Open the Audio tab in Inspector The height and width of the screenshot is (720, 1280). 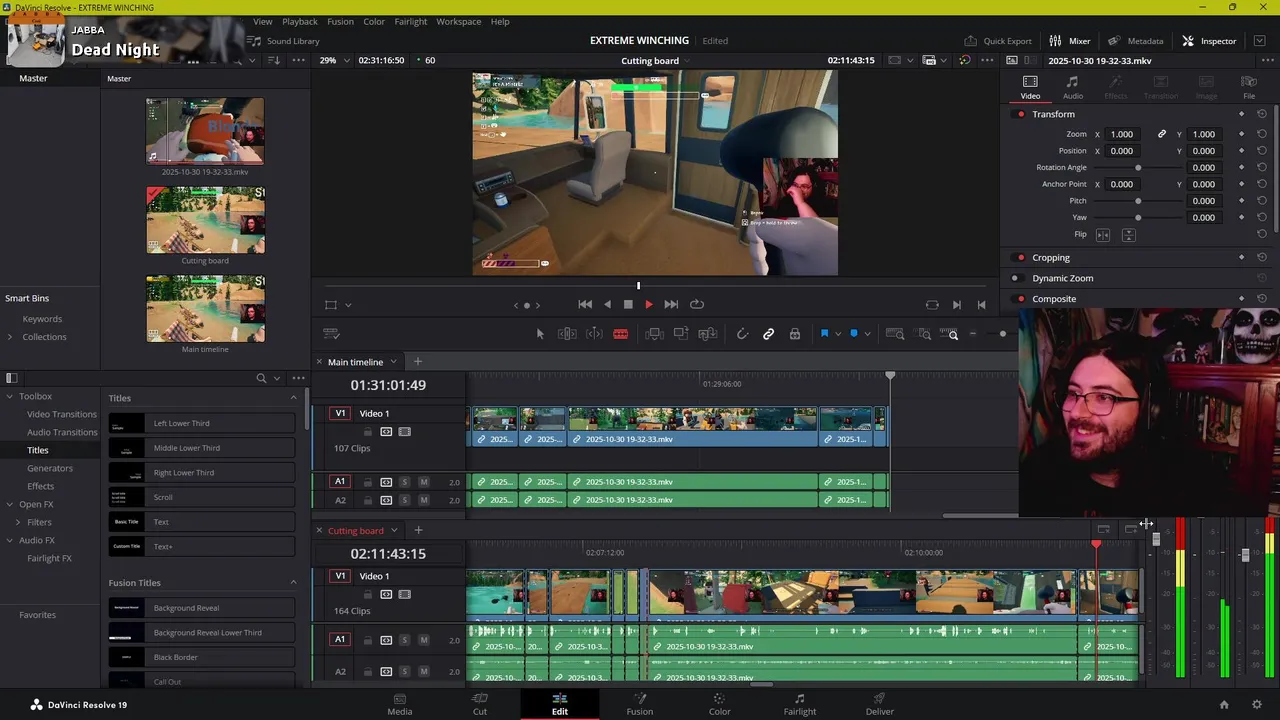[1072, 87]
